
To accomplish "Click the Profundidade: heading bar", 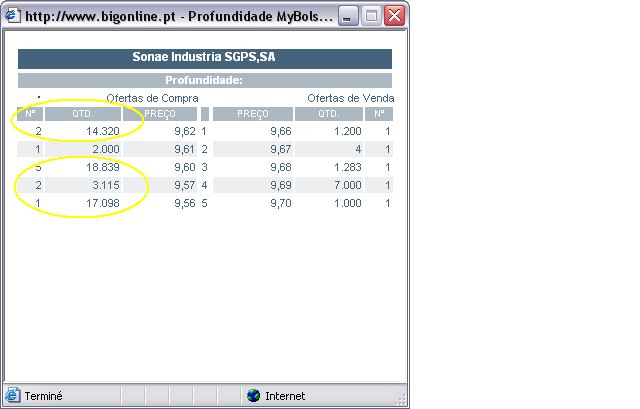I will click(x=204, y=80).
